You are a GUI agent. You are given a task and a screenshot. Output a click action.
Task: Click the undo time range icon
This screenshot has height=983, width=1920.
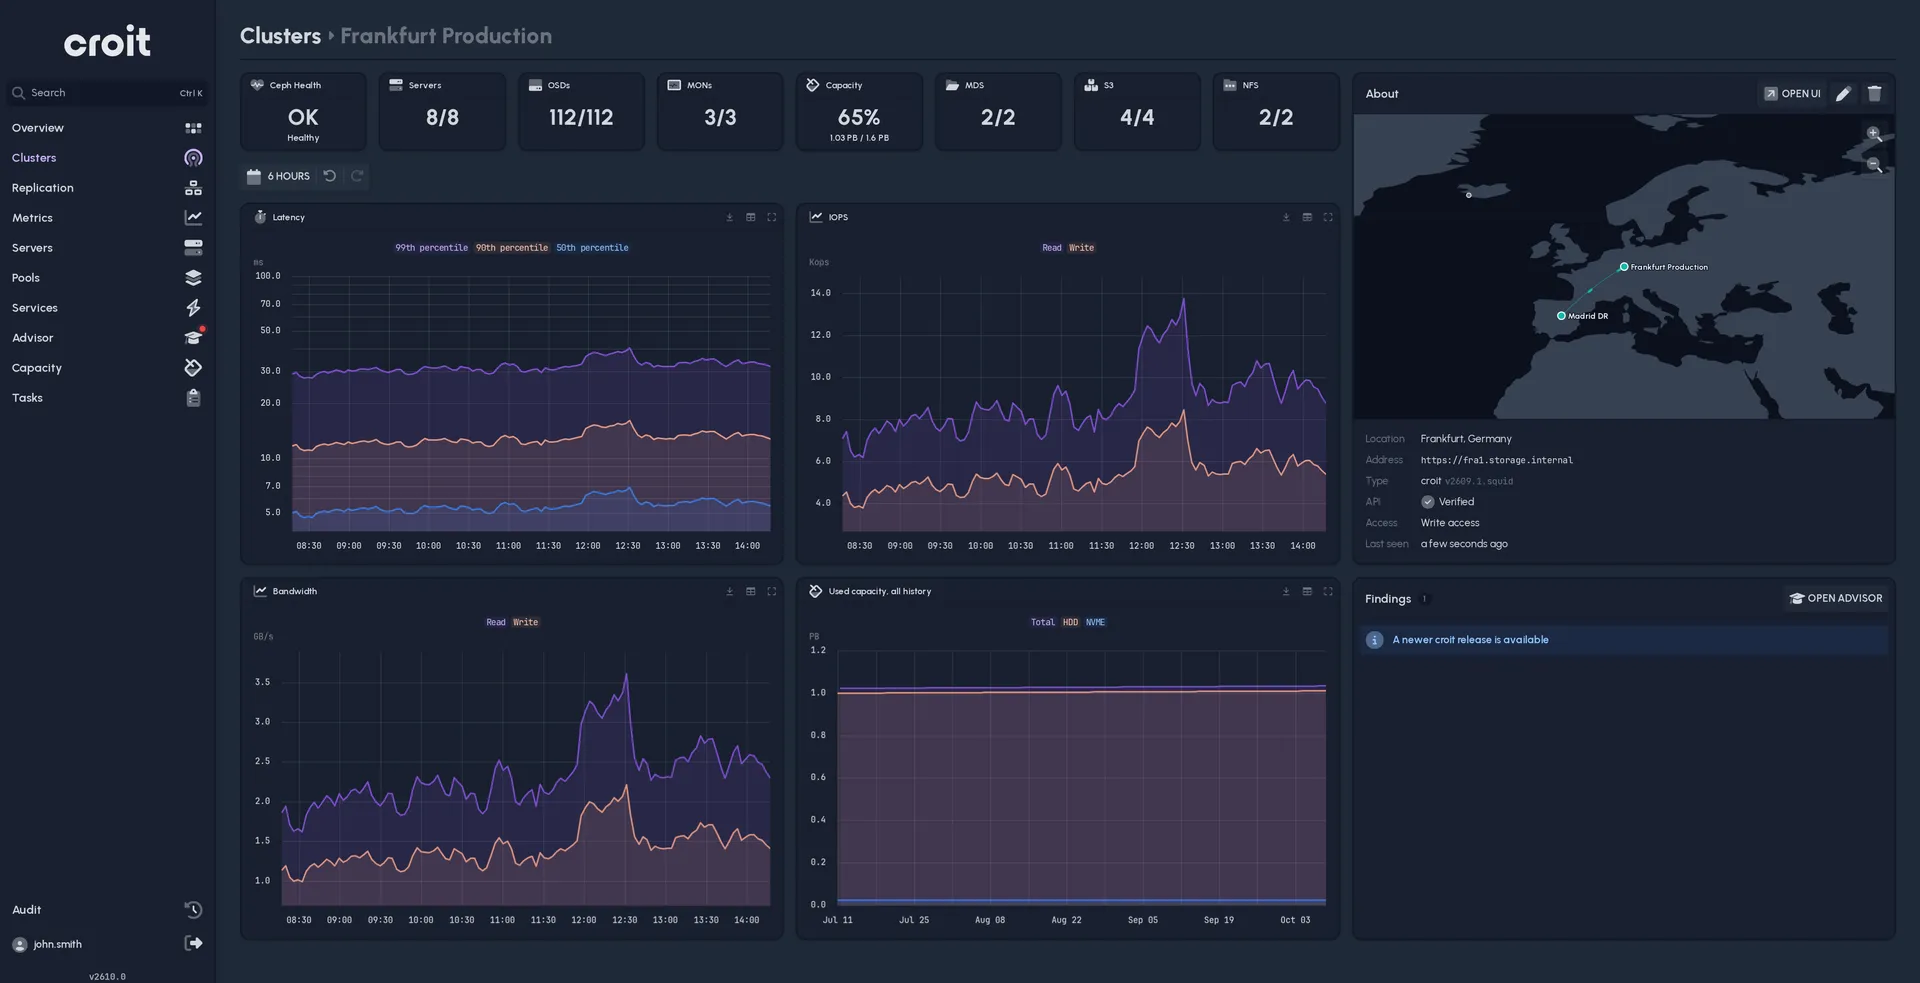tap(329, 176)
